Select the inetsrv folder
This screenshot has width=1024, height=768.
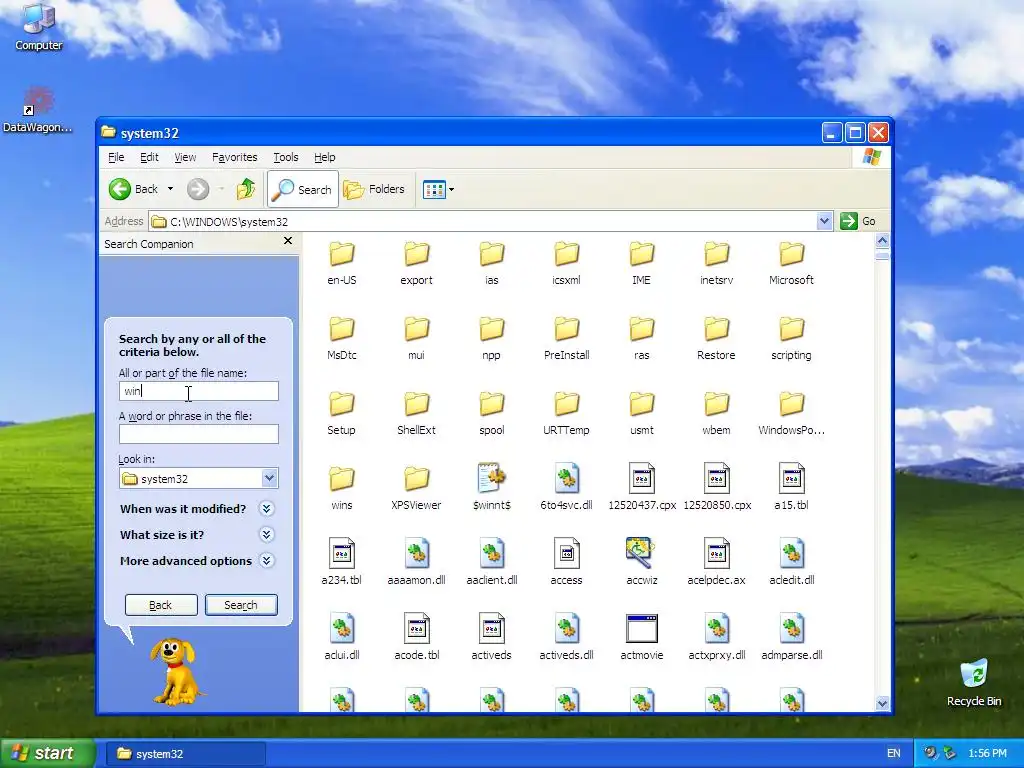pos(716,263)
